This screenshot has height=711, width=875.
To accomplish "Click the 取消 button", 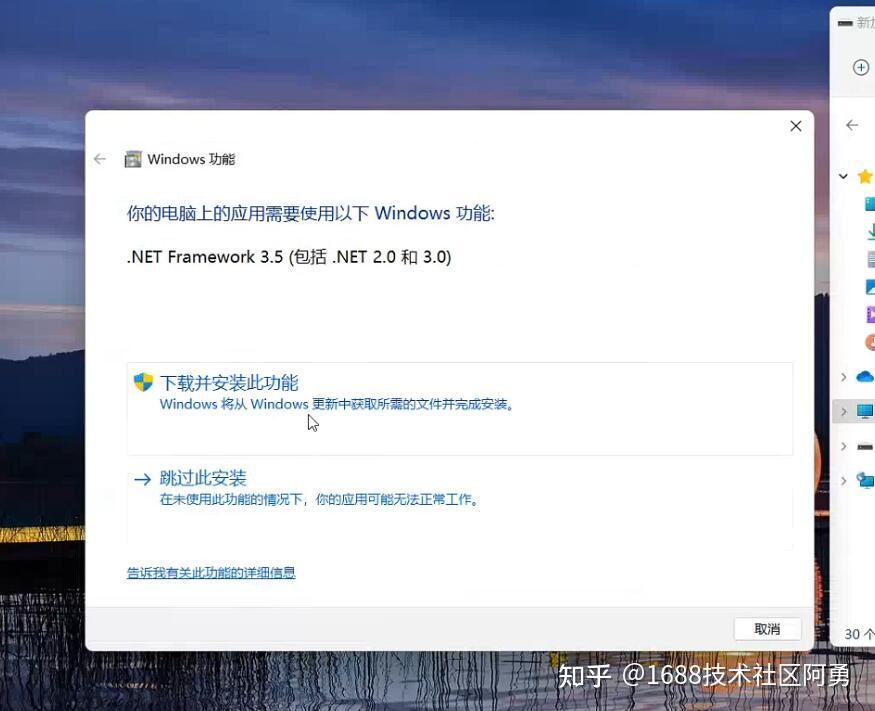I will point(766,629).
